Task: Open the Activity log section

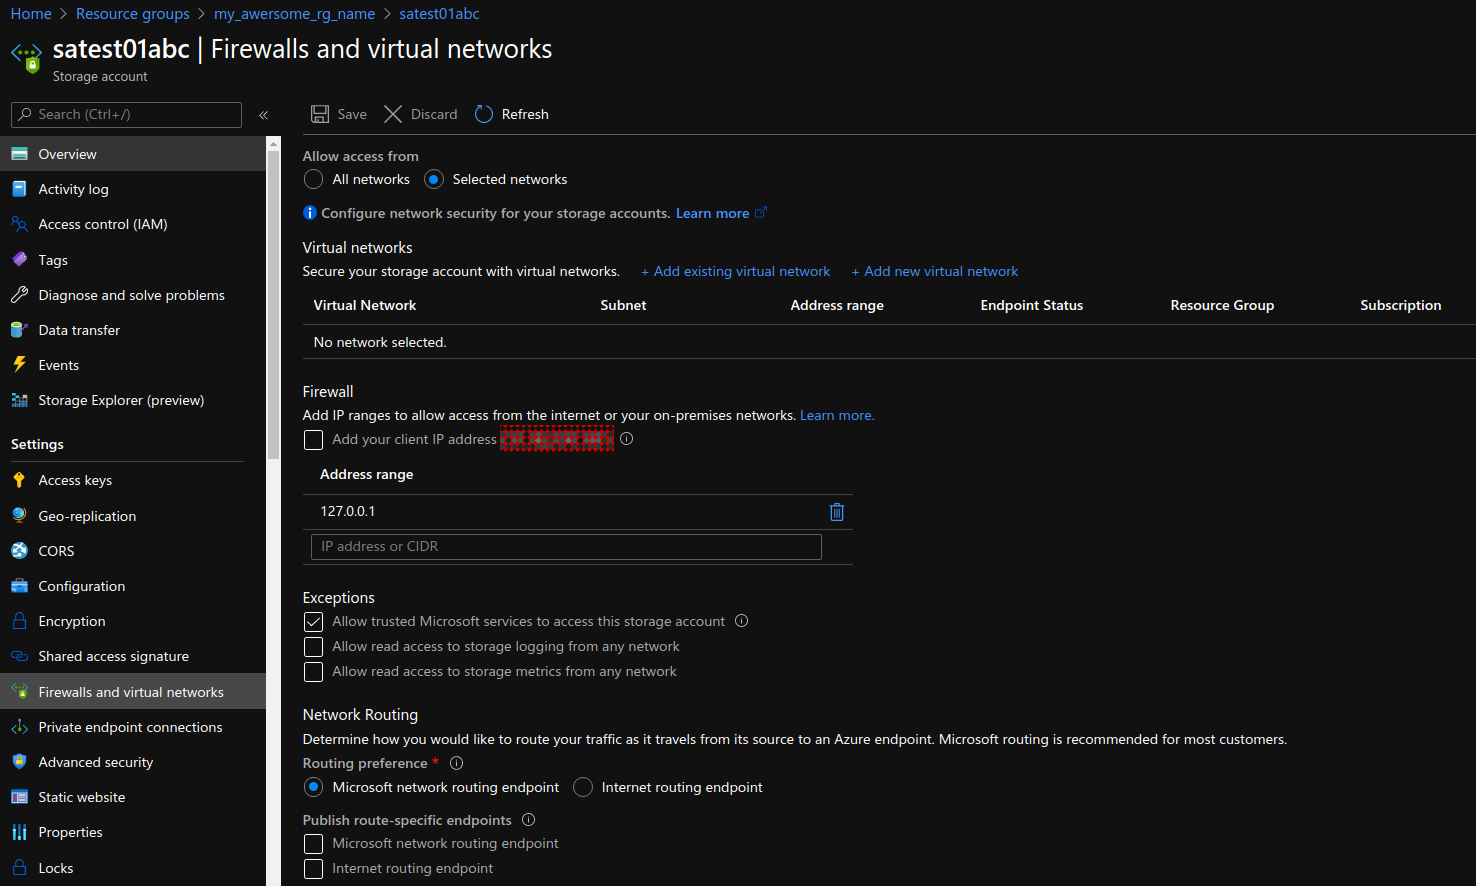Action: pyautogui.click(x=72, y=189)
